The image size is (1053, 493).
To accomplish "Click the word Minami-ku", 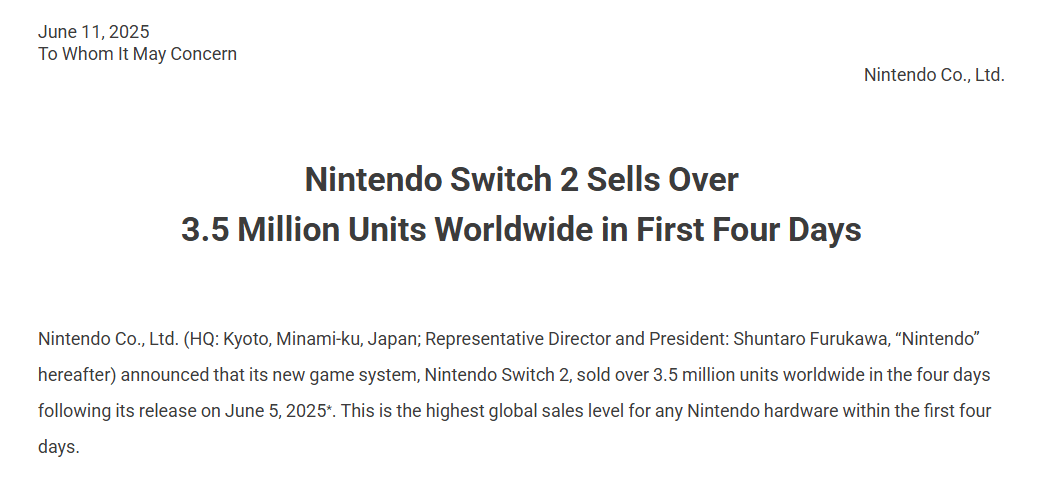I will [319, 339].
